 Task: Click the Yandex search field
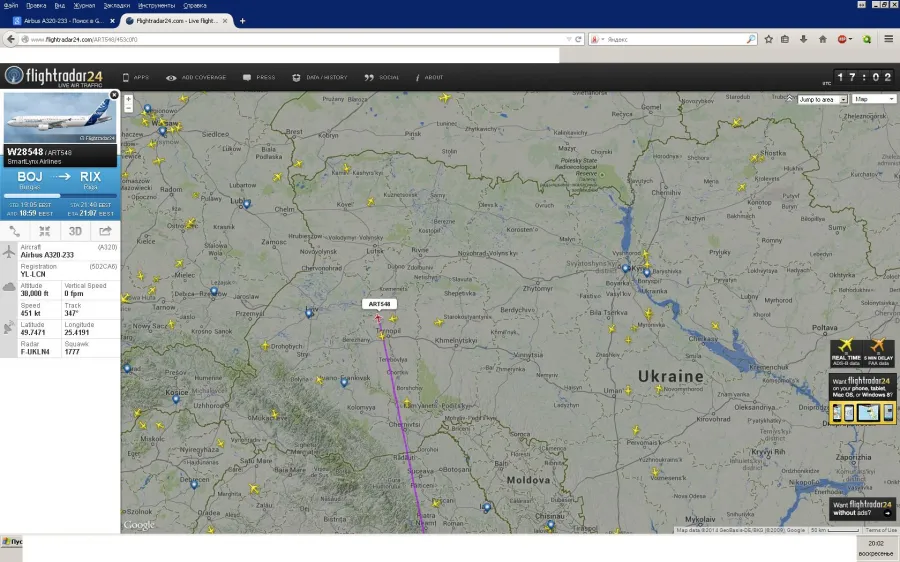point(675,40)
